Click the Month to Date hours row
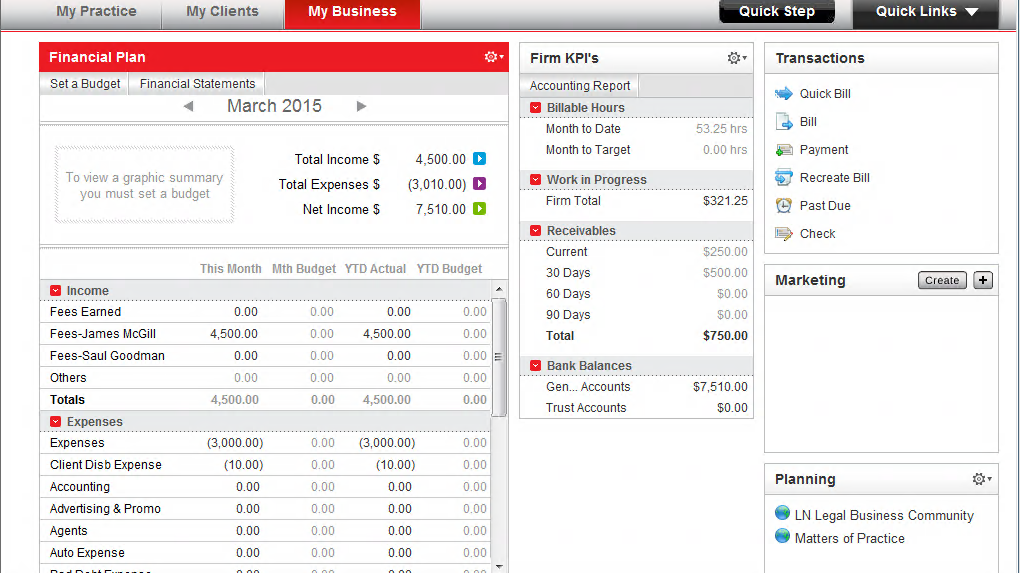This screenshot has width=1020, height=573. [x=637, y=129]
